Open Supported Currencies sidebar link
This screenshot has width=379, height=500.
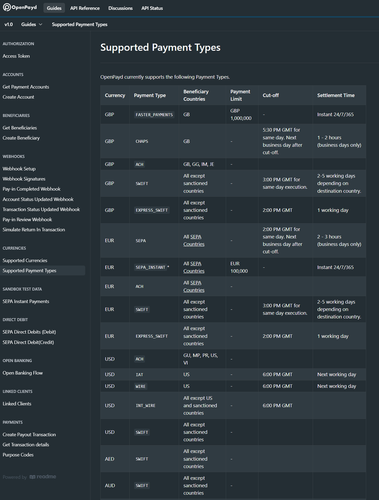(25, 260)
